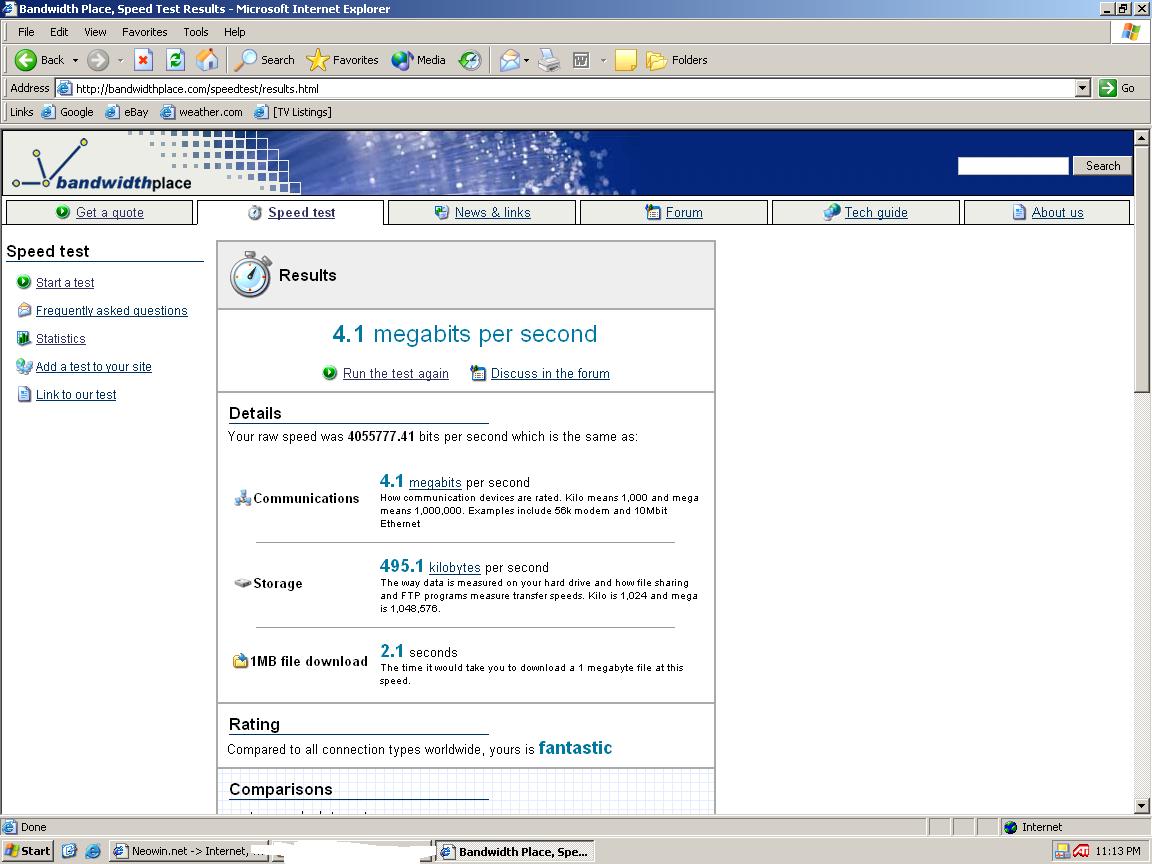Expand the address bar dropdown arrow
Image resolution: width=1152 pixels, height=864 pixels.
pyautogui.click(x=1082, y=88)
